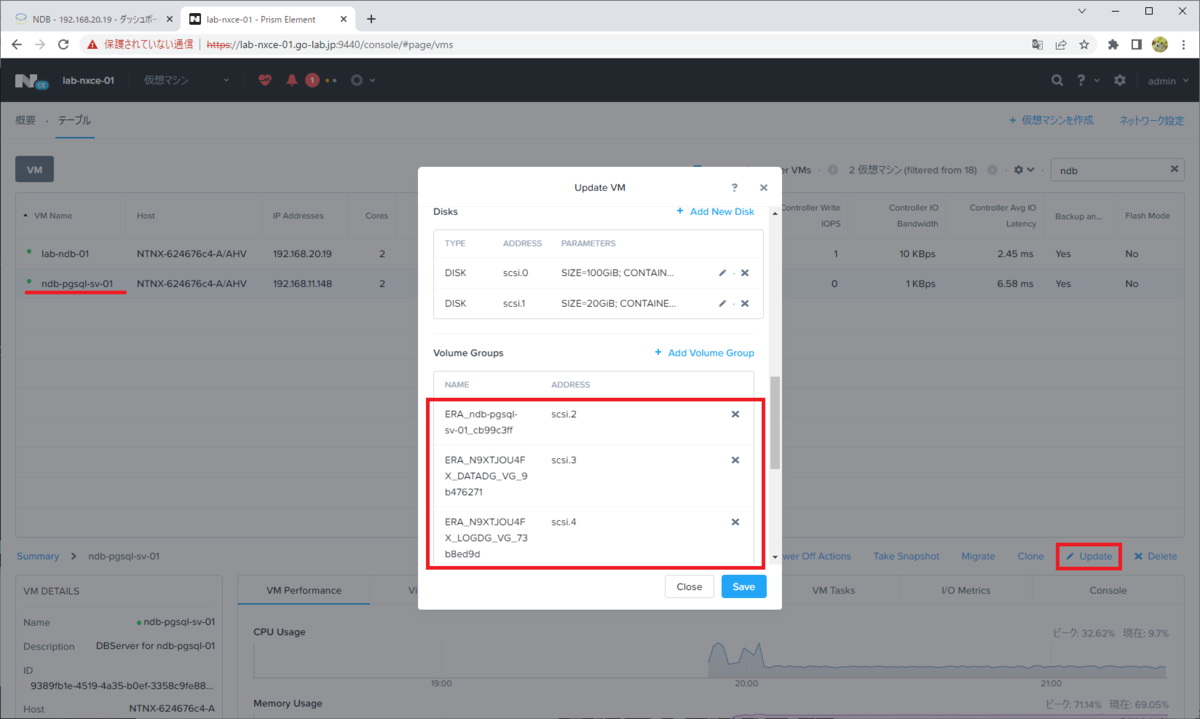The width and height of the screenshot is (1200, 719).
Task: Sort table by VM Name column
Action: click(x=52, y=215)
